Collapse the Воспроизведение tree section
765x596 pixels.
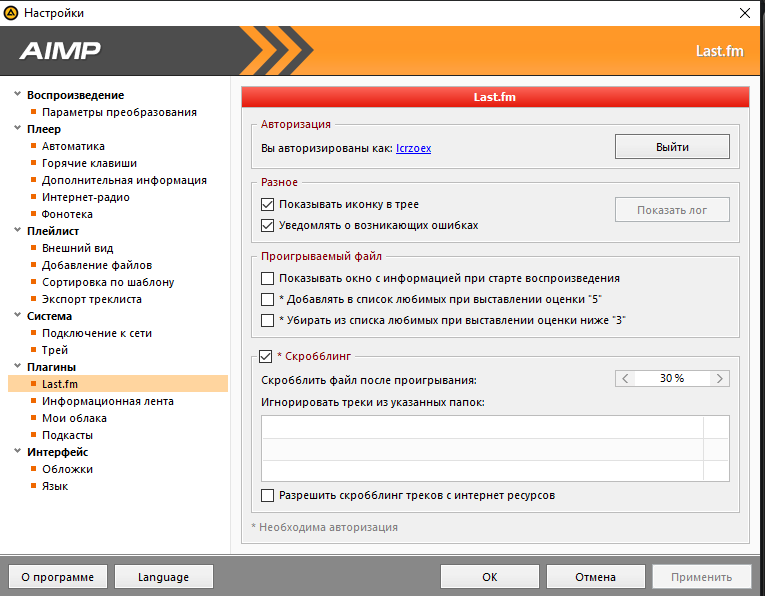[x=16, y=95]
